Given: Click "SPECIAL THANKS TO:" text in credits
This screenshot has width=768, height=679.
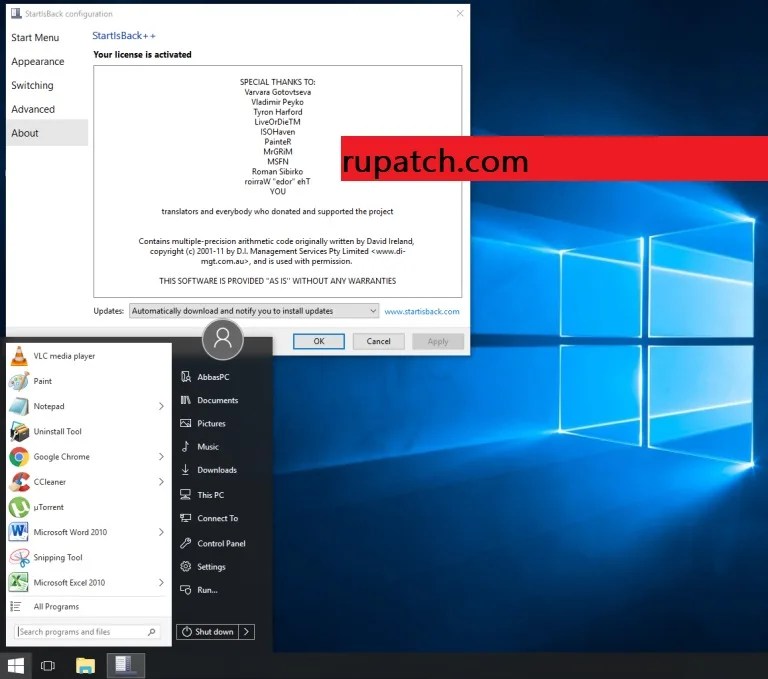Looking at the screenshot, I should coord(278,82).
